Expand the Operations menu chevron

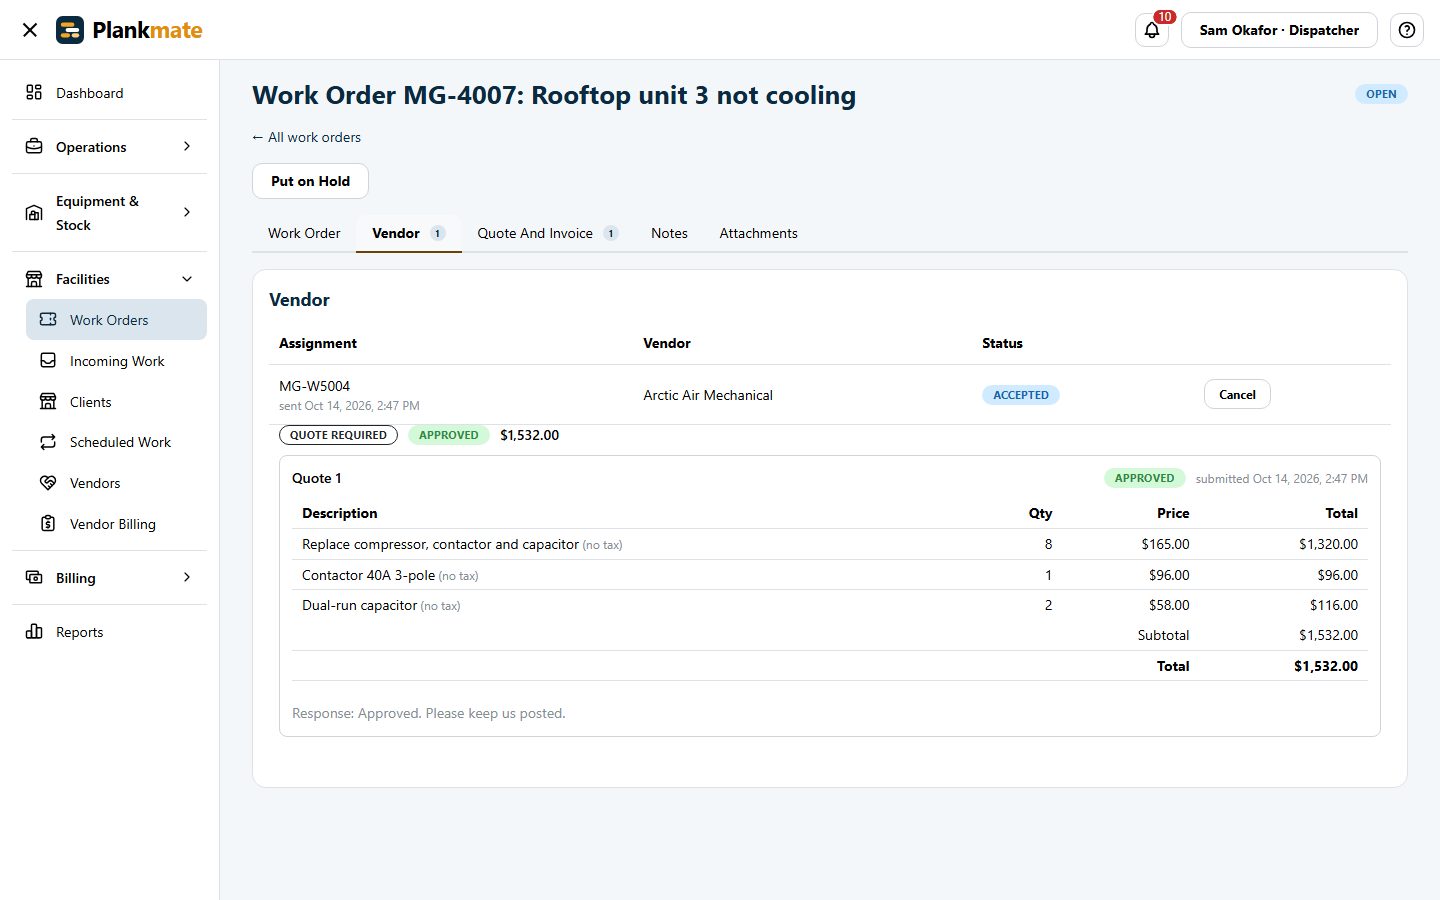point(187,146)
